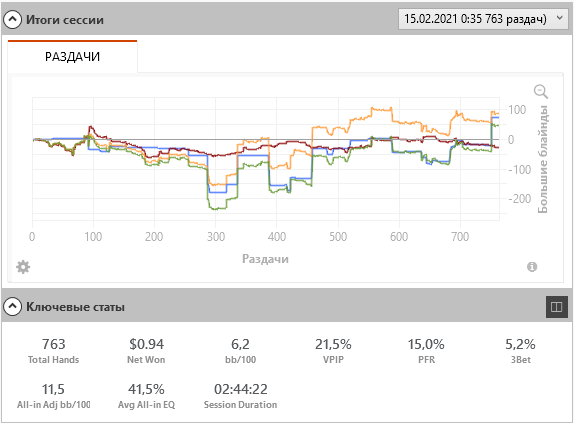
Task: Click the Раздачи x-axis label
Action: [265, 259]
